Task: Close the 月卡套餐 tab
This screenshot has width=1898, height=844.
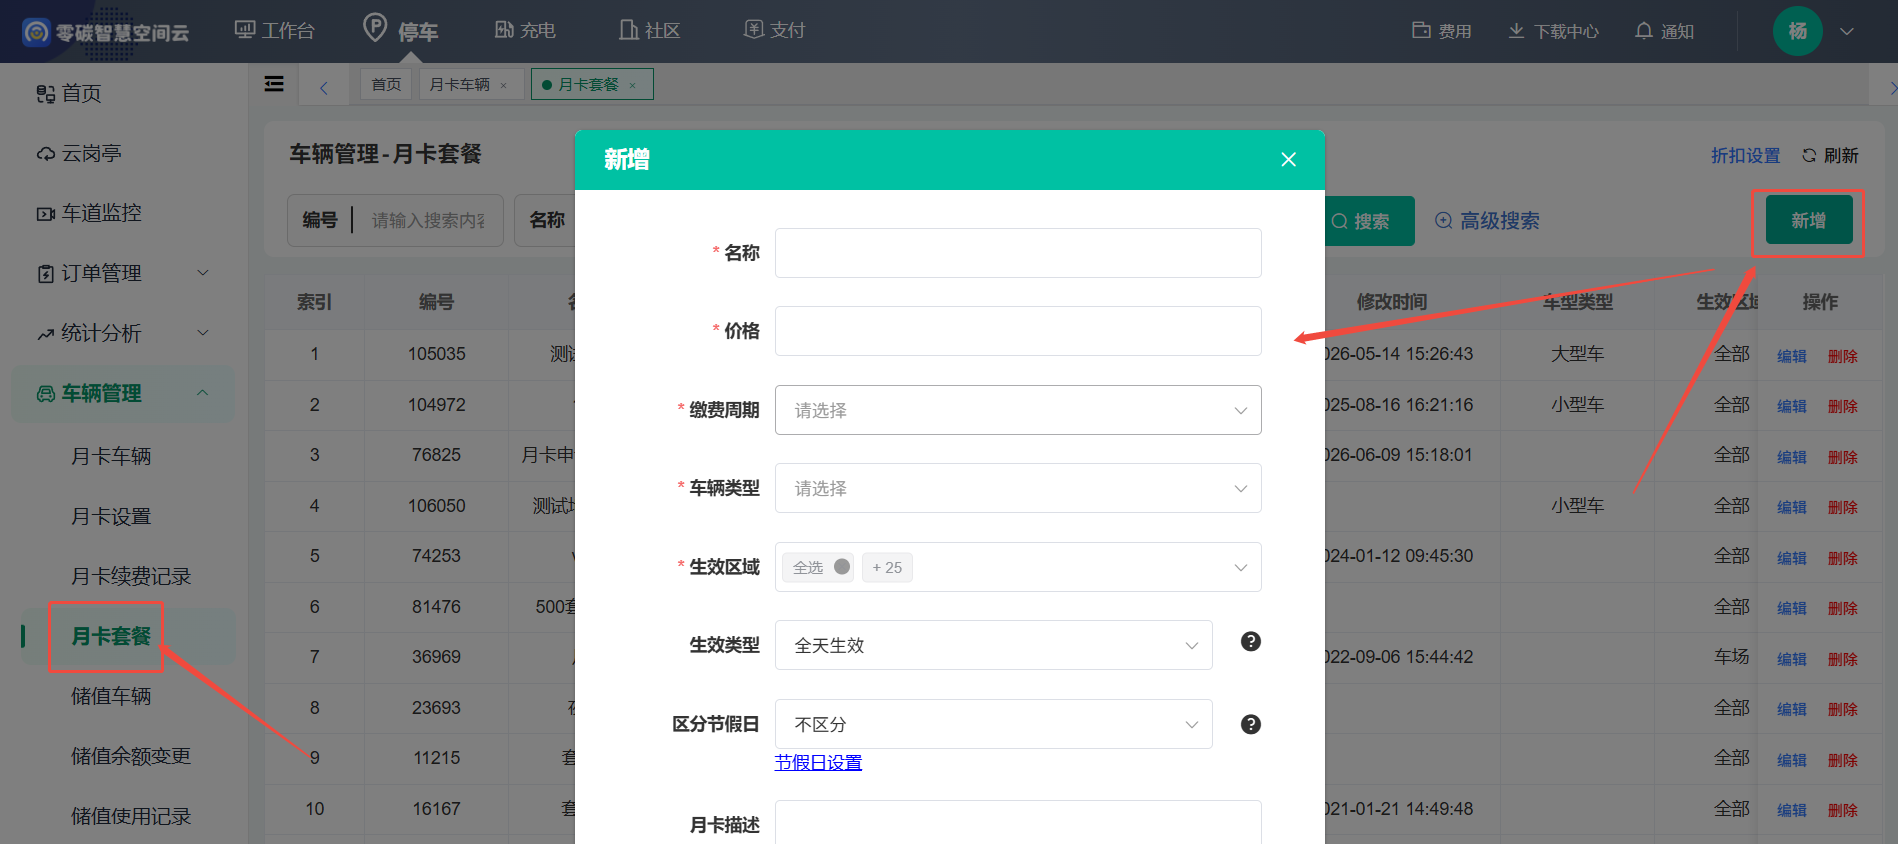Action: pyautogui.click(x=632, y=86)
